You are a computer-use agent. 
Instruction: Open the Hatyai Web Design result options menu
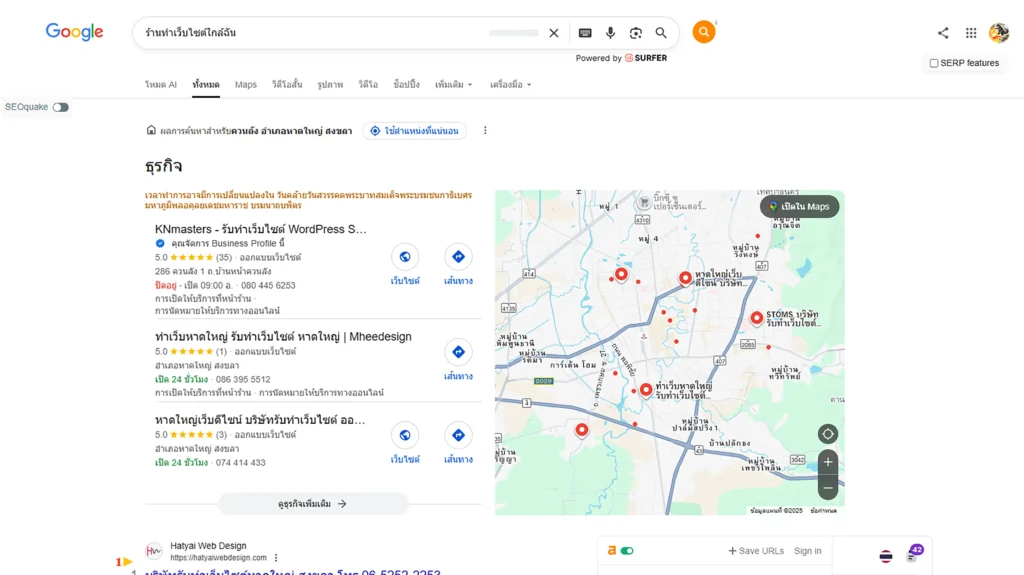276,558
